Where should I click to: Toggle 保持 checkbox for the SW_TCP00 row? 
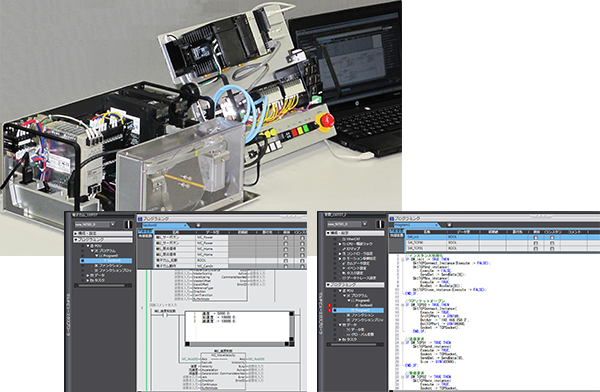[x=536, y=243]
